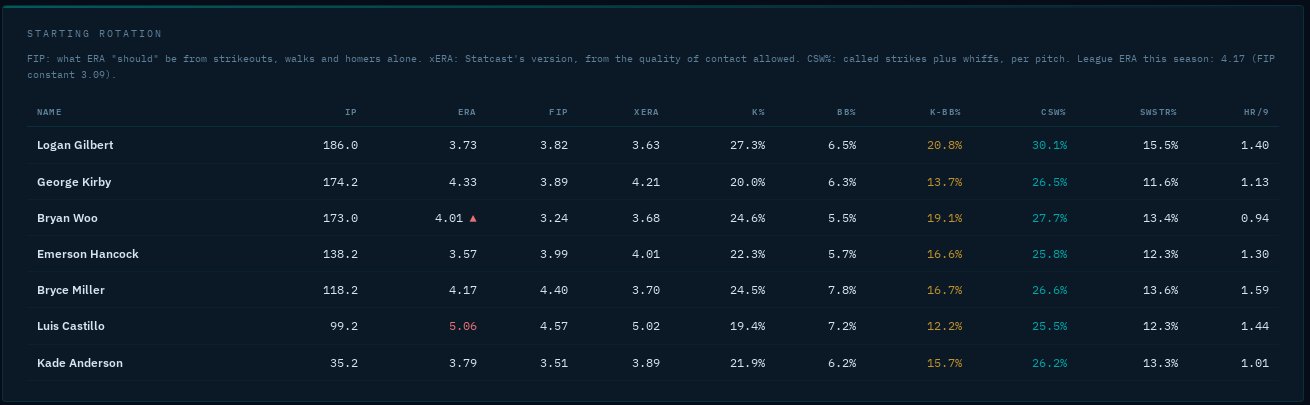Click Bryce Miller's 7.8% BB% value
Viewport: 1310px width, 405px height.
(842, 290)
